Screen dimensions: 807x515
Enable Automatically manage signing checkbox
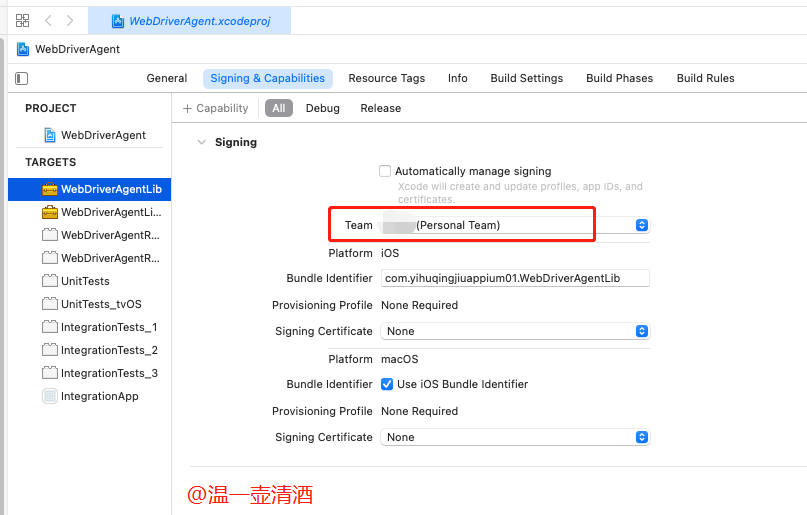(385, 171)
